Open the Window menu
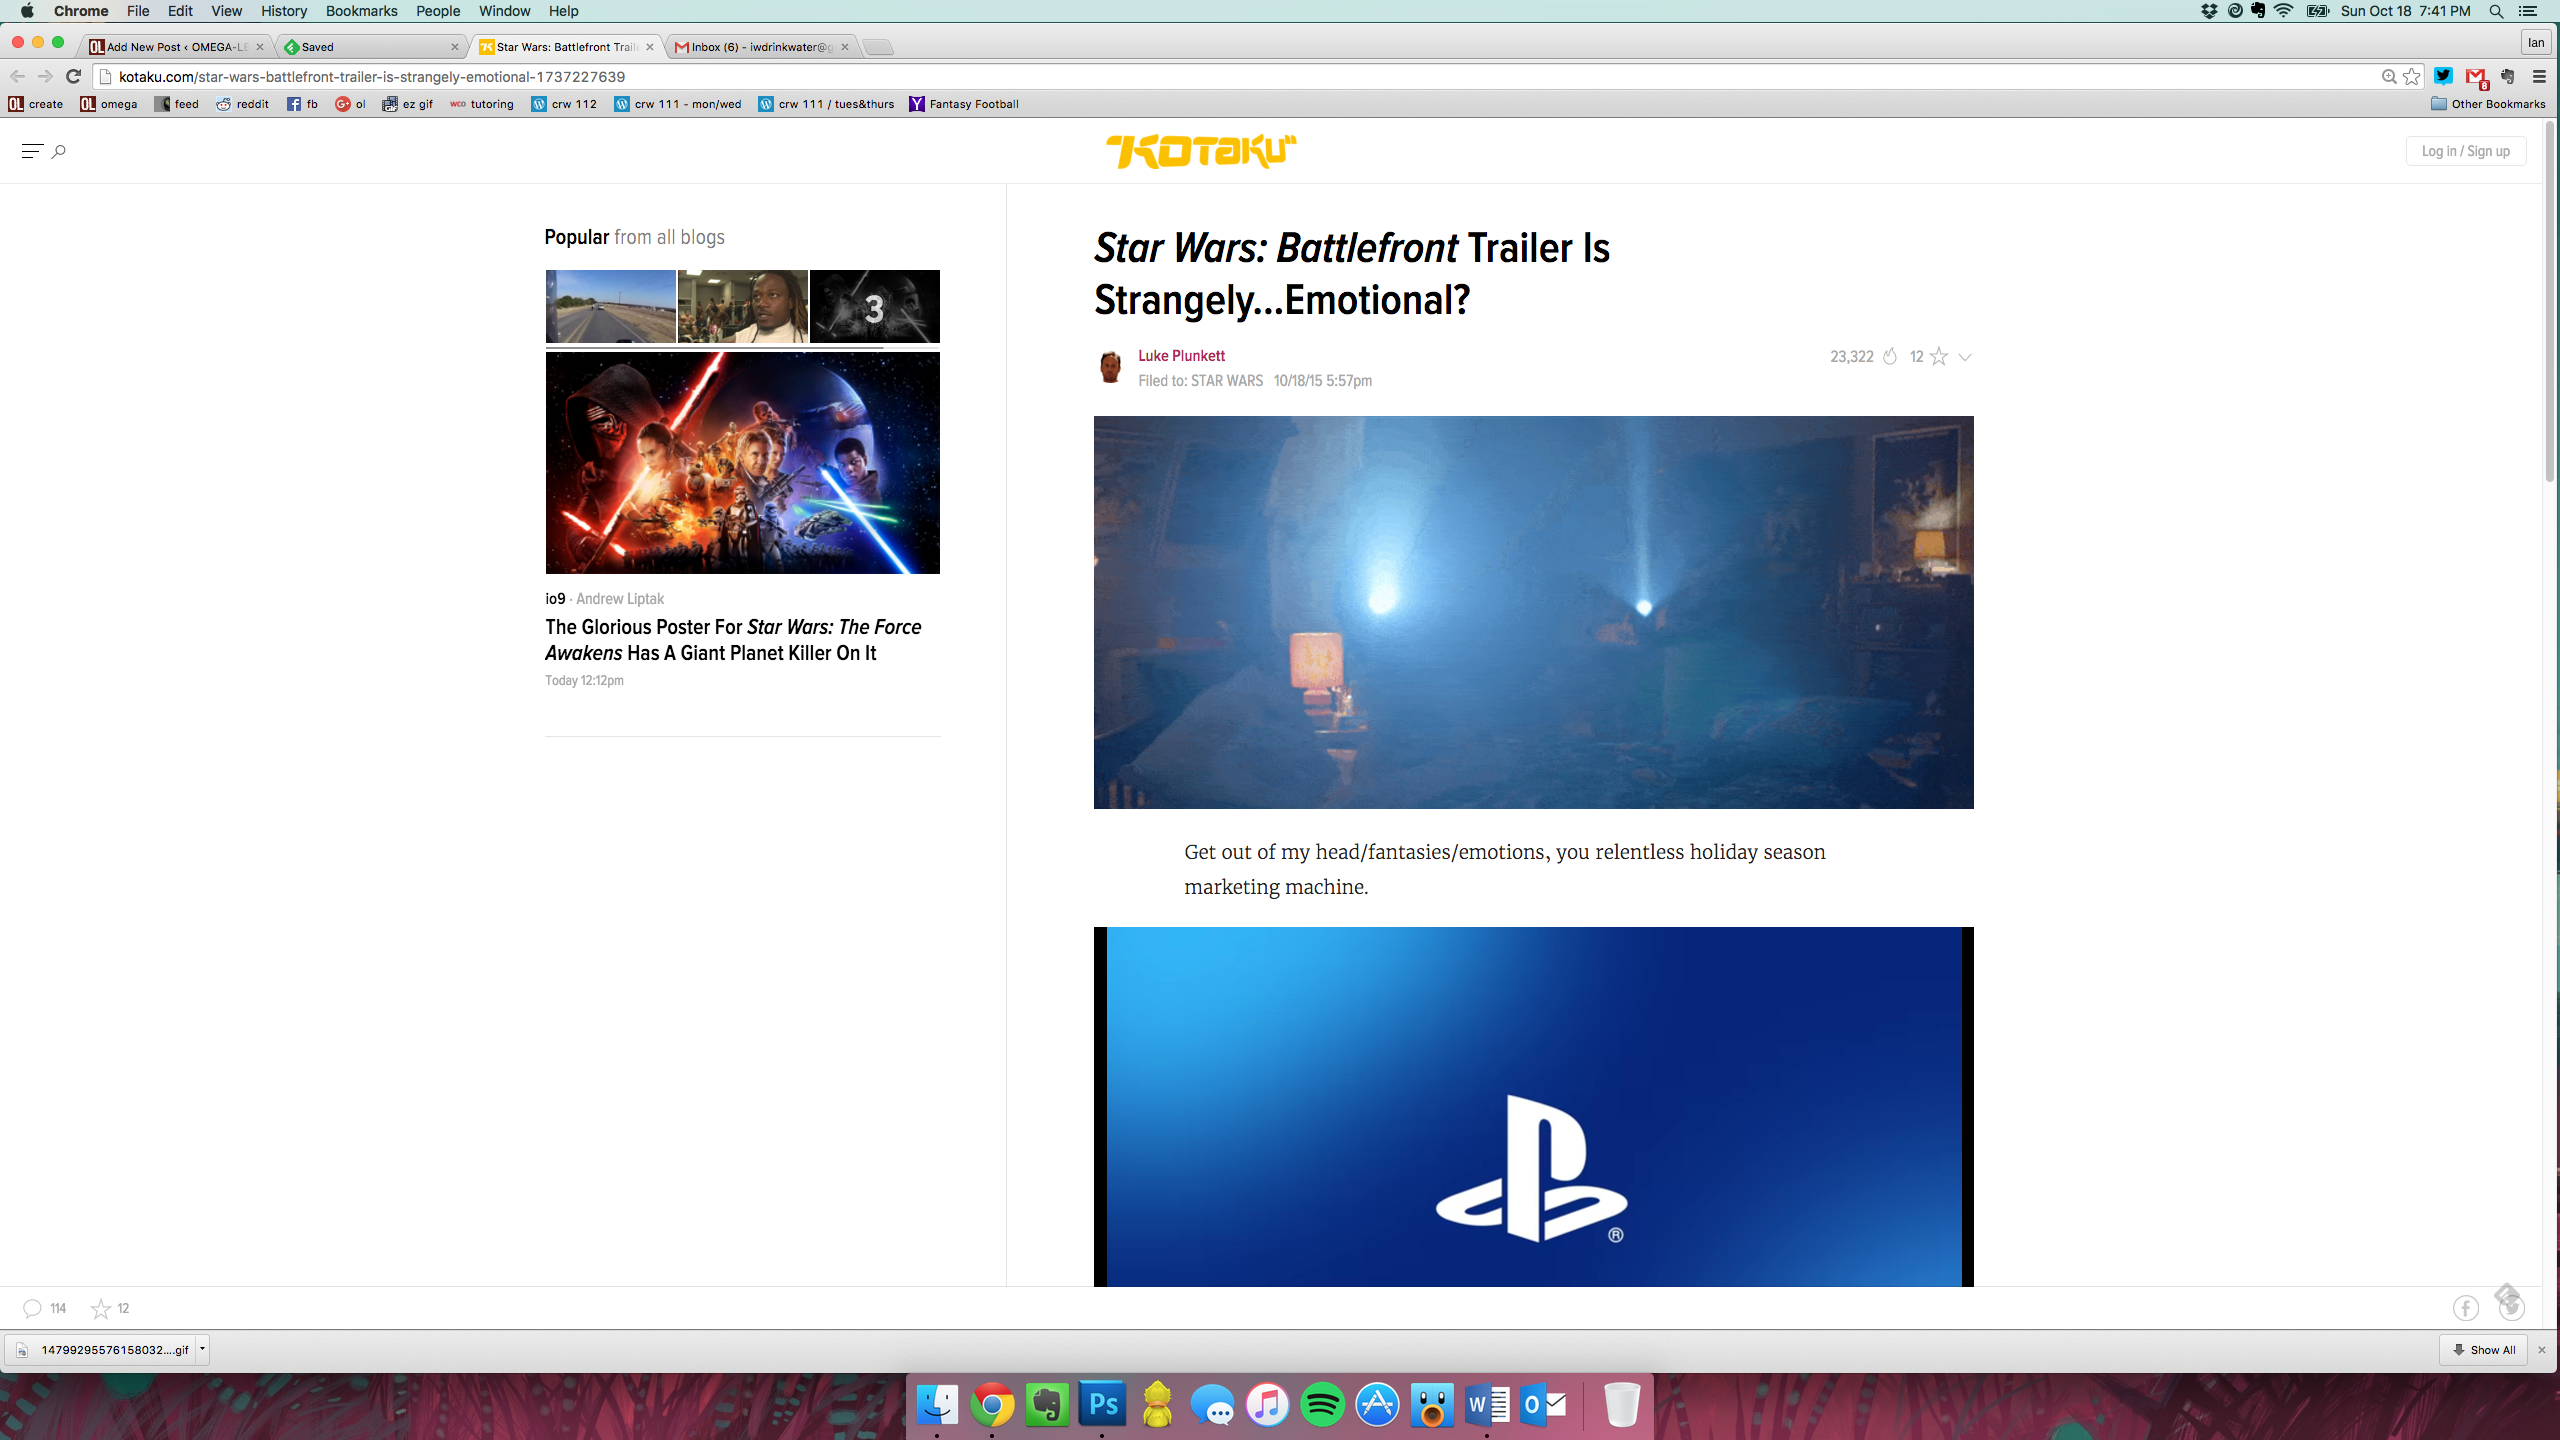This screenshot has width=2560, height=1440. pos(504,11)
